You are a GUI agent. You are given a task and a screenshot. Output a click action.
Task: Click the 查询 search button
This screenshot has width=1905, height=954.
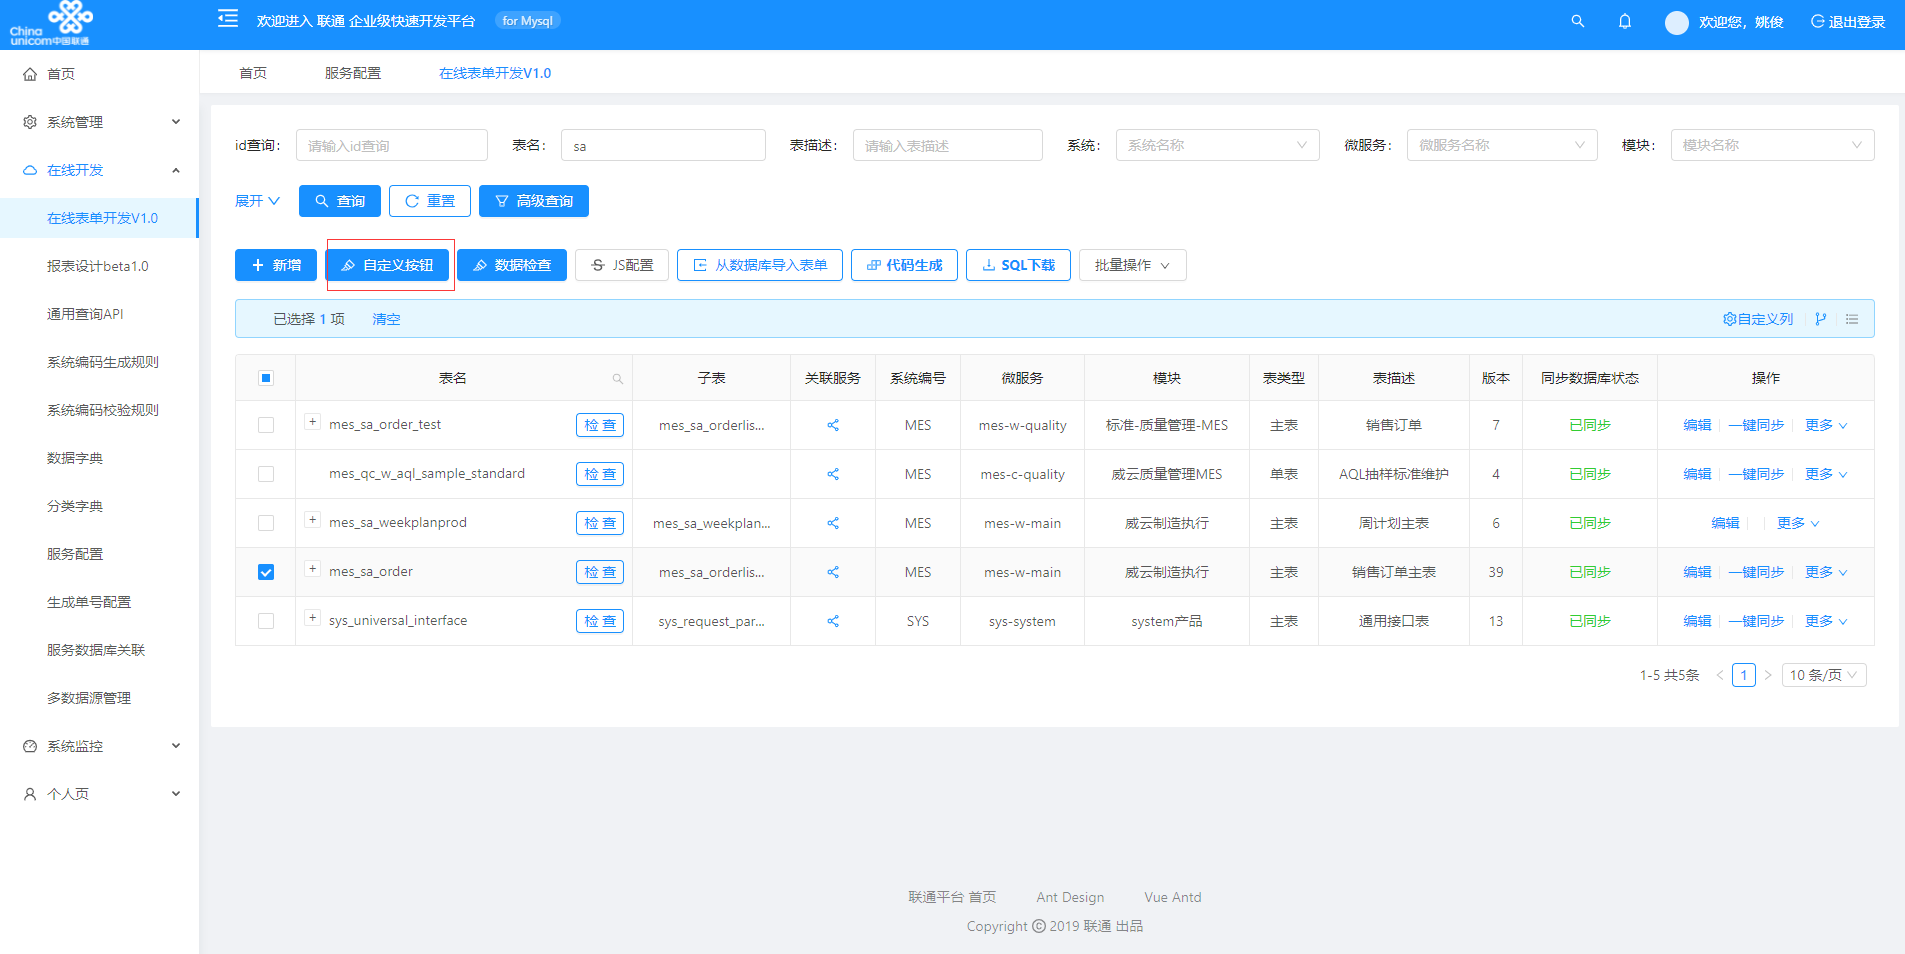pyautogui.click(x=340, y=201)
